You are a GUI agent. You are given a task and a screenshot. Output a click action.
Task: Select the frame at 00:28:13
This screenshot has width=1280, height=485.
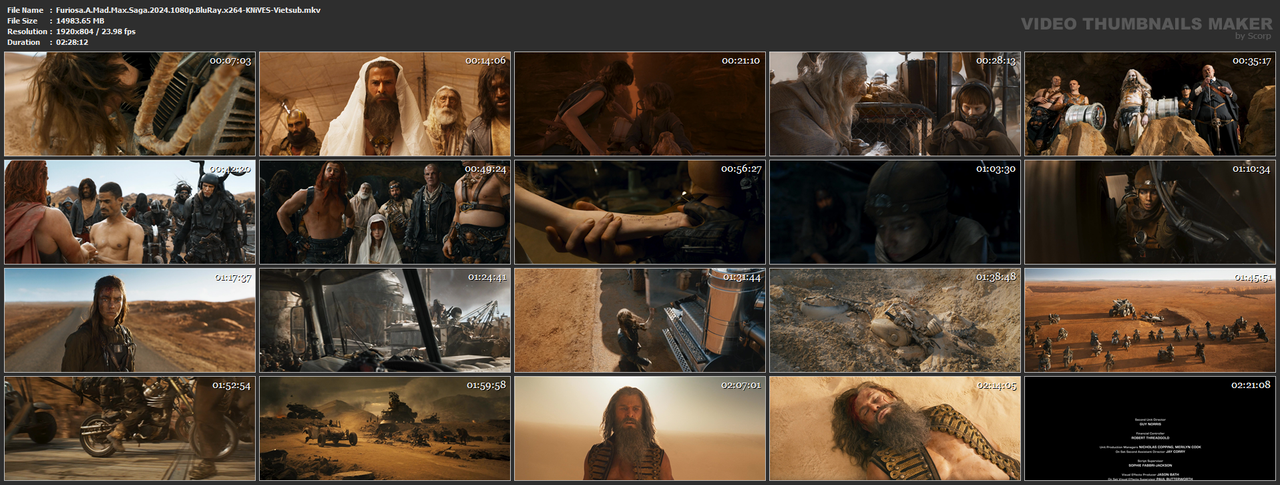pos(895,104)
